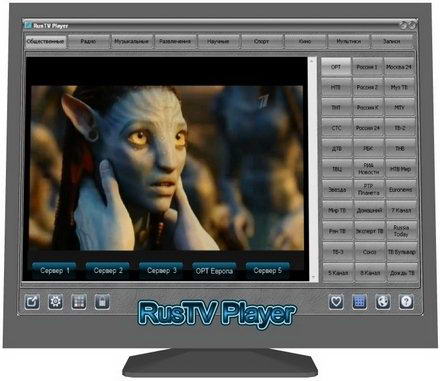The image size is (440, 381).
Task: Select Сервер 1 stream button
Action: [55, 270]
